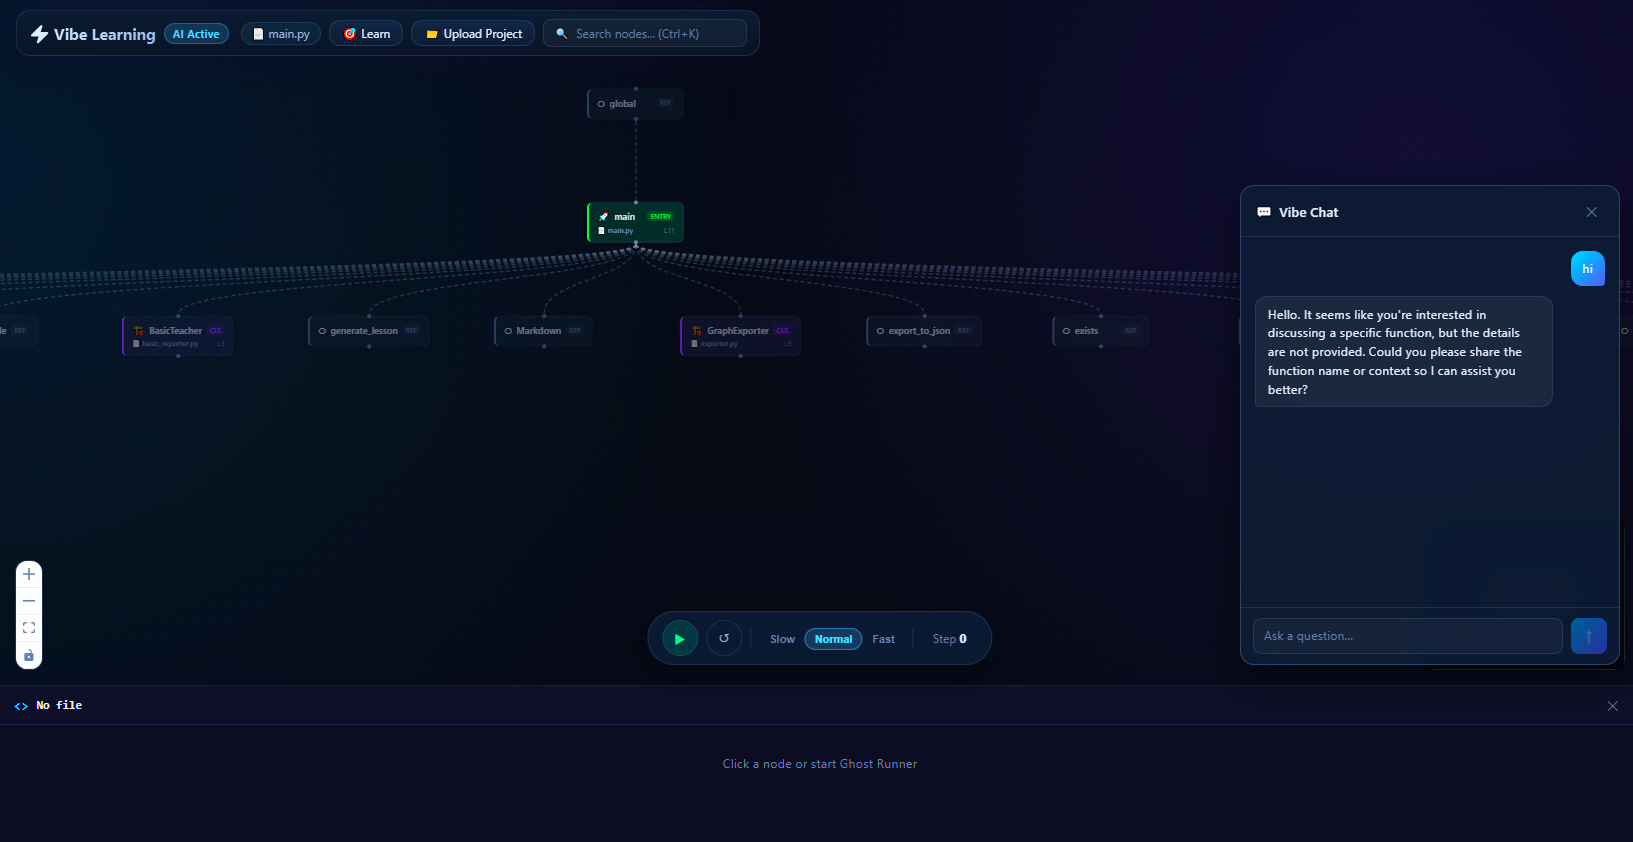Send the chat message with arrow button
The height and width of the screenshot is (842, 1633).
click(1589, 636)
